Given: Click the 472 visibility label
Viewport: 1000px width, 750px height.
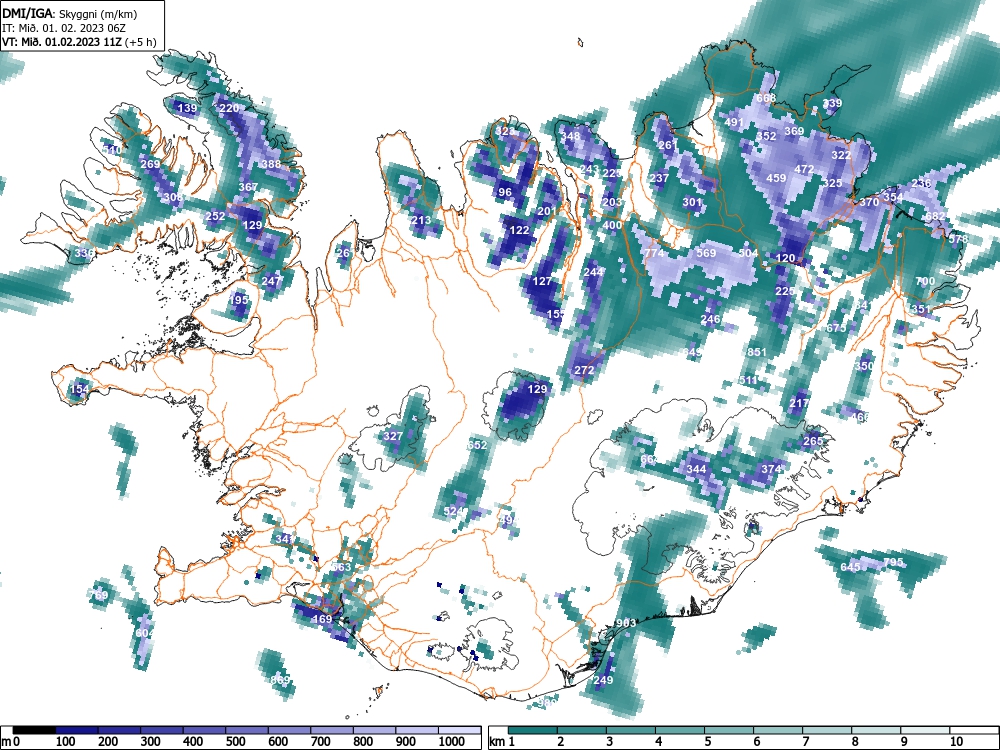Looking at the screenshot, I should coord(804,170).
